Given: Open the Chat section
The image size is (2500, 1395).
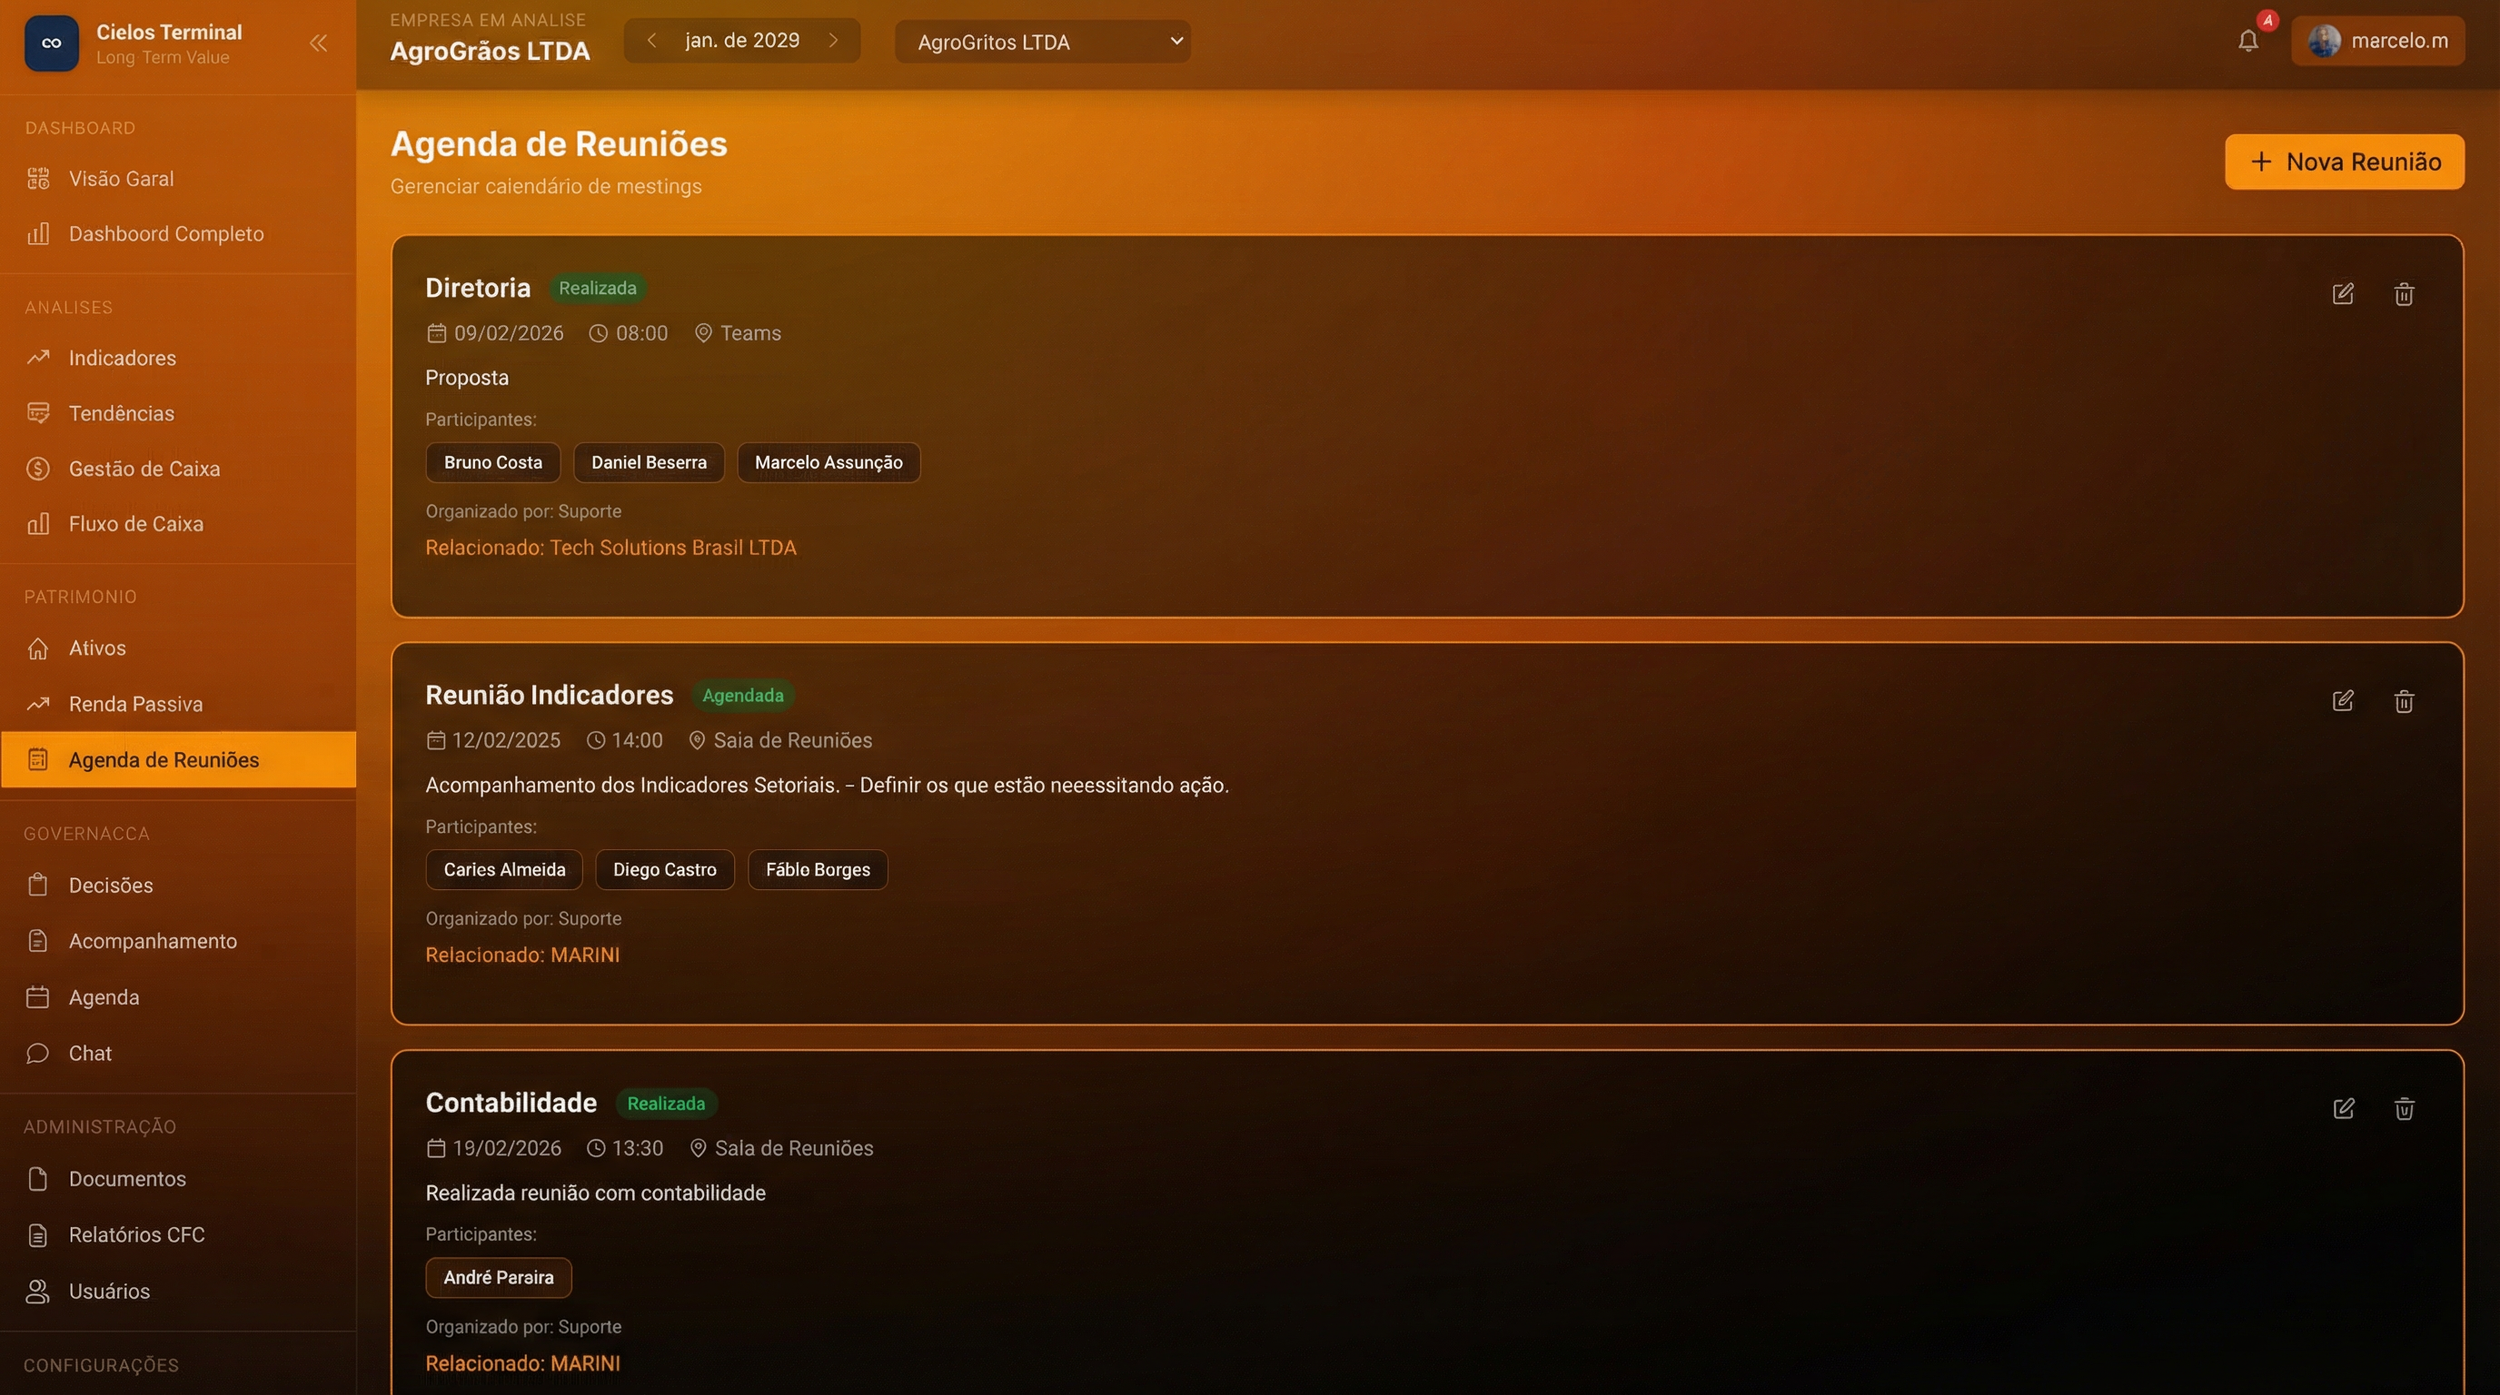Looking at the screenshot, I should pos(90,1053).
